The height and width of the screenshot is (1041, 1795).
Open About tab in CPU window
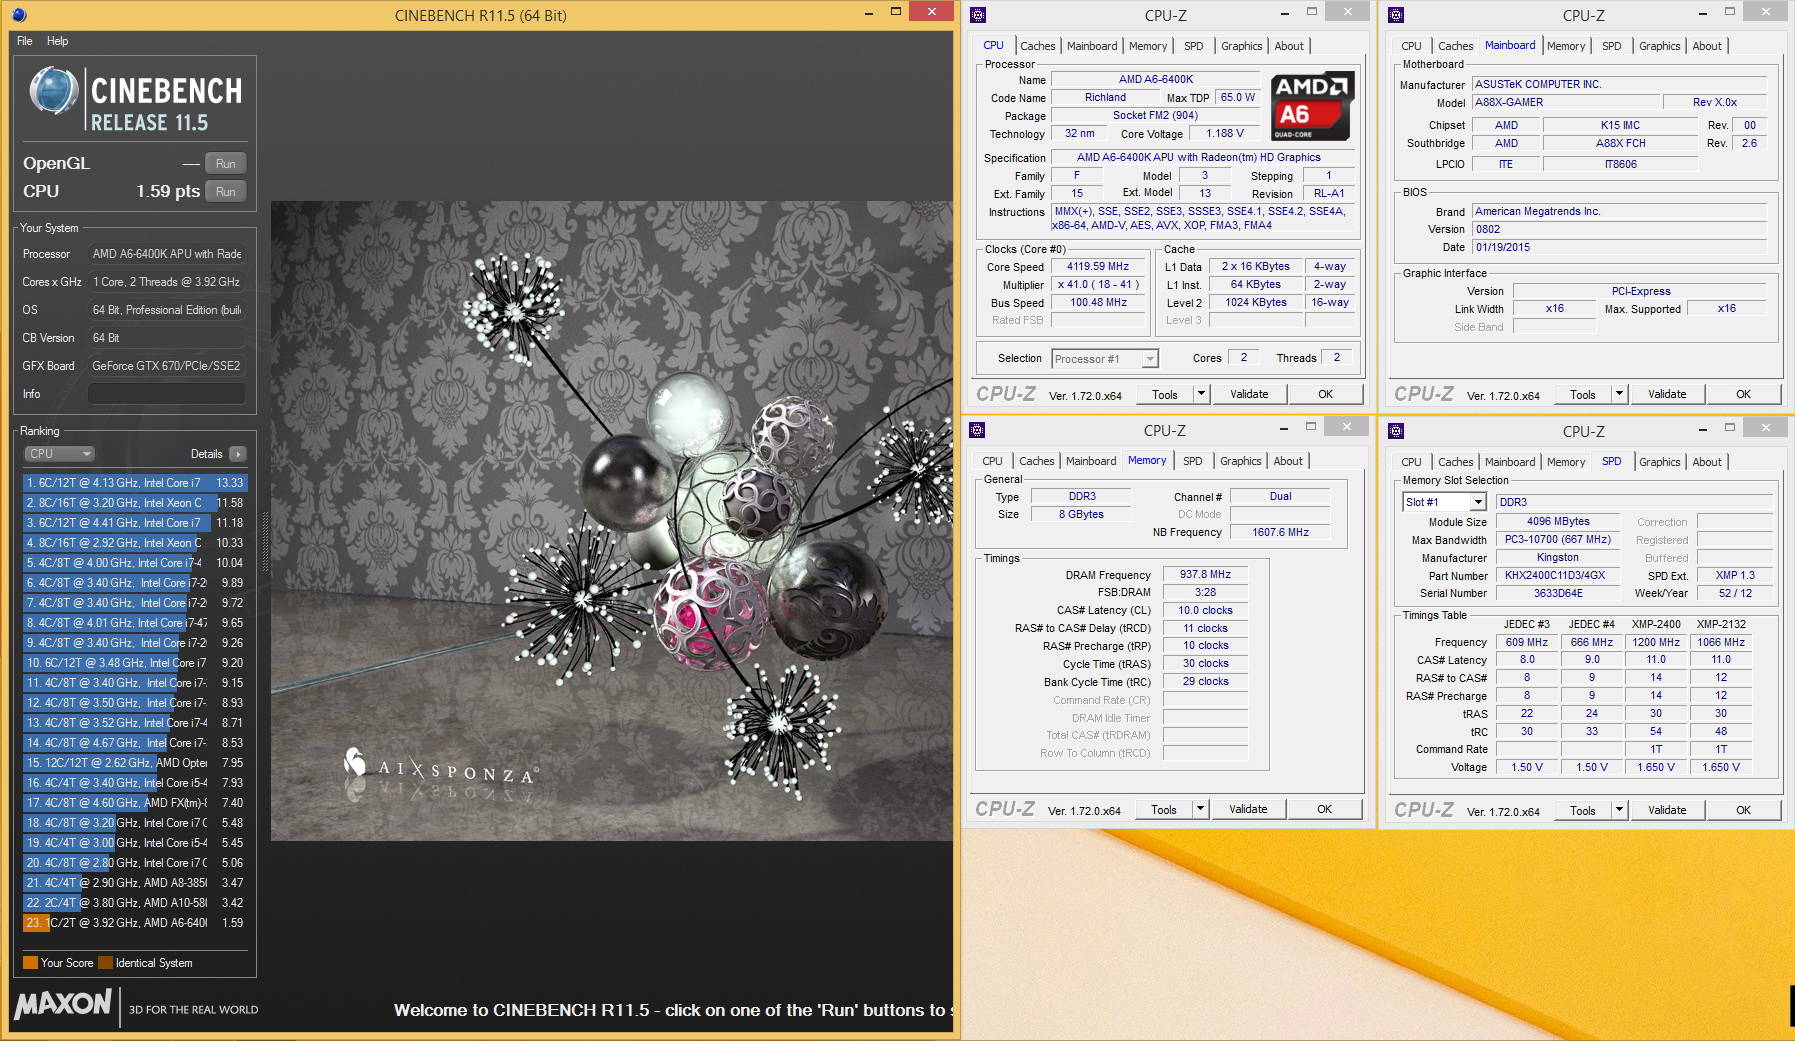pos(1289,46)
